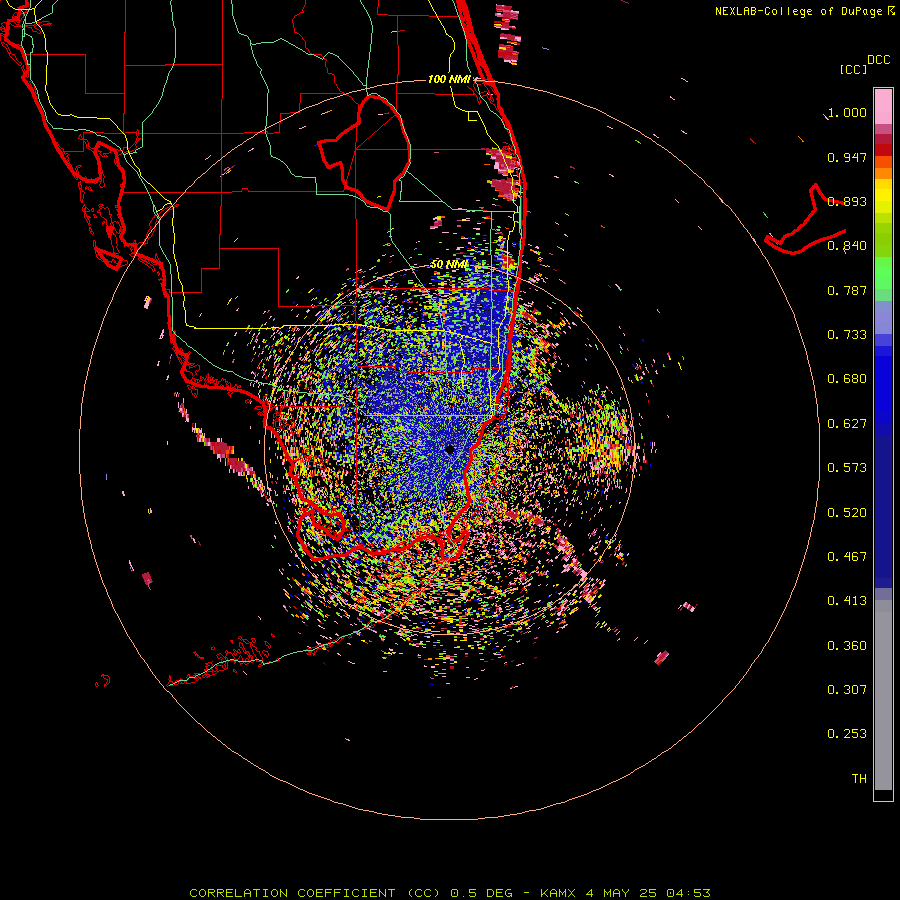900x900 pixels.
Task: Click the 50 NMI range ring label
Action: (449, 265)
